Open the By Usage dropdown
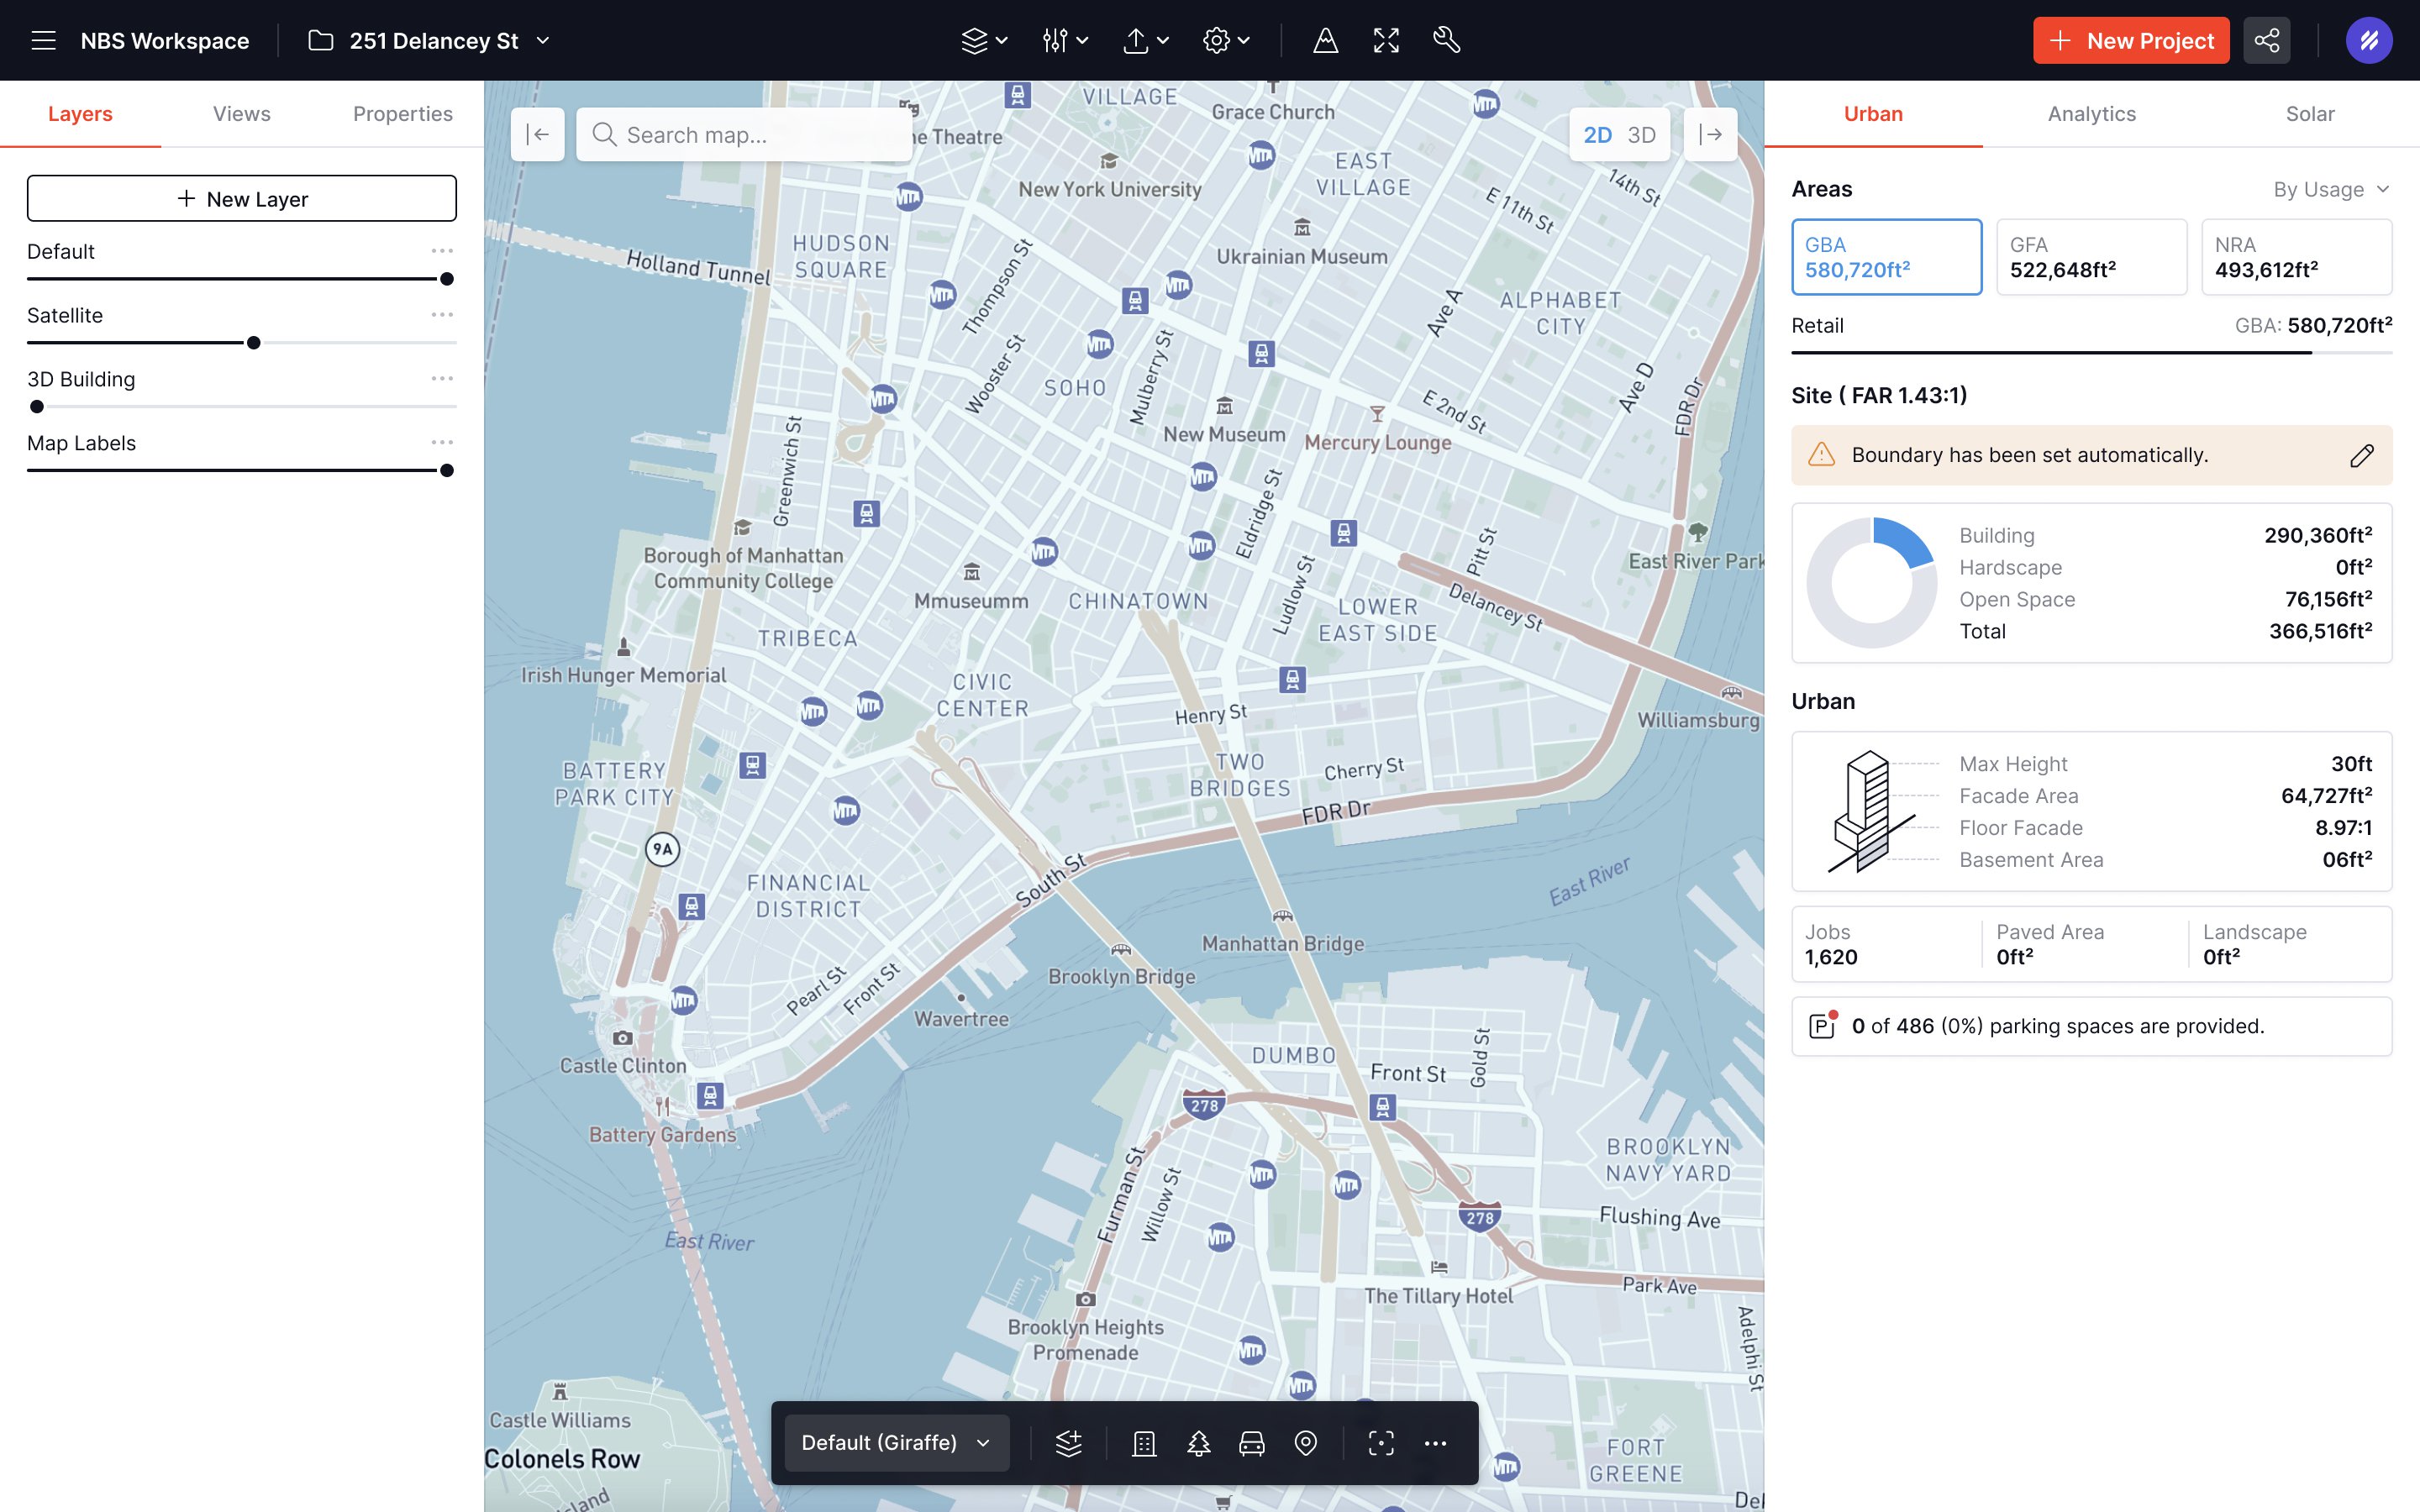Viewport: 2420px width, 1512px height. pyautogui.click(x=2330, y=190)
